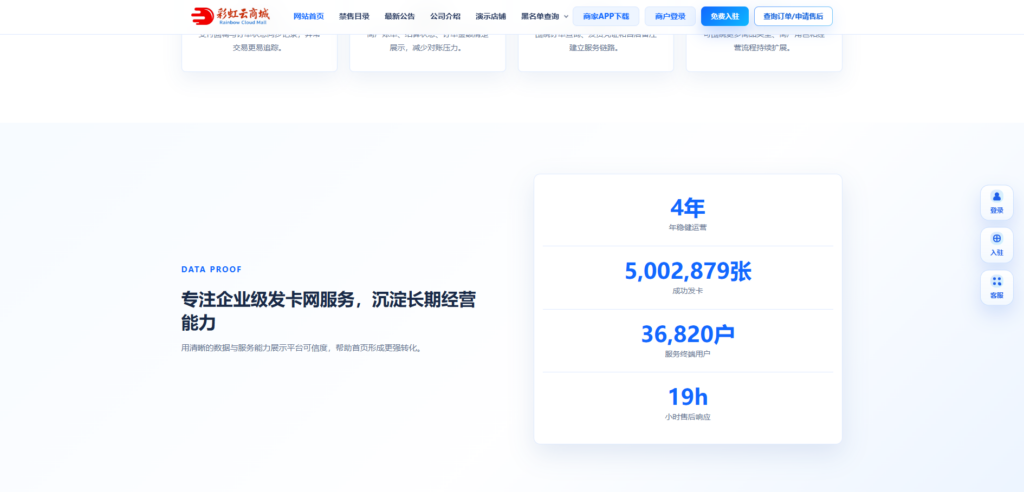This screenshot has width=1024, height=492.
Task: Click the 用清晰的数据 description paragraph
Action: click(x=302, y=348)
